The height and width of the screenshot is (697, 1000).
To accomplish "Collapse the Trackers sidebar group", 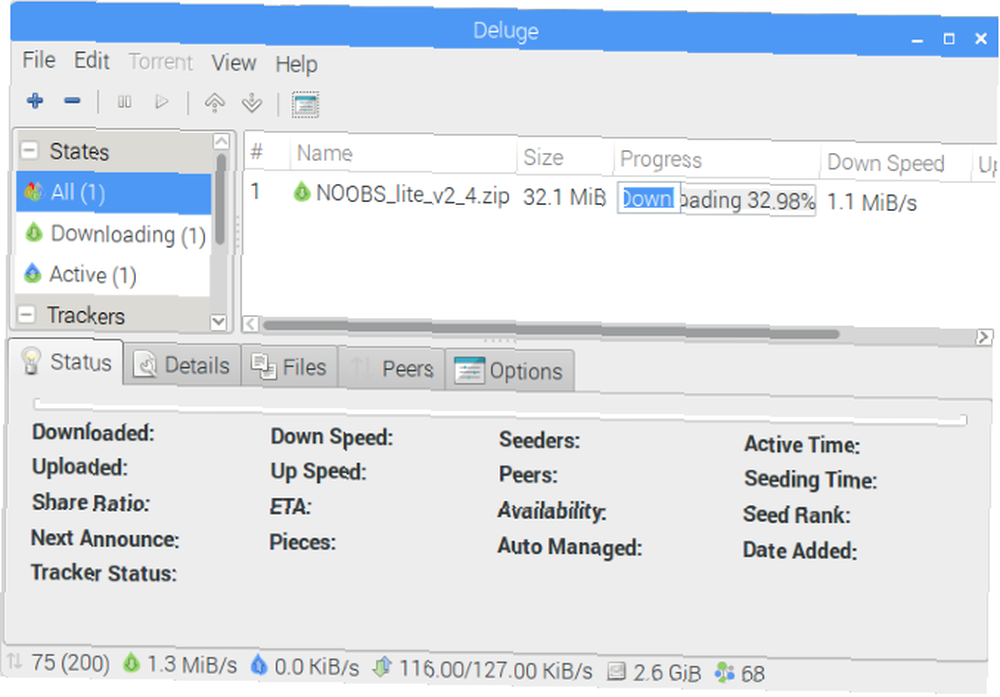I will click(27, 314).
